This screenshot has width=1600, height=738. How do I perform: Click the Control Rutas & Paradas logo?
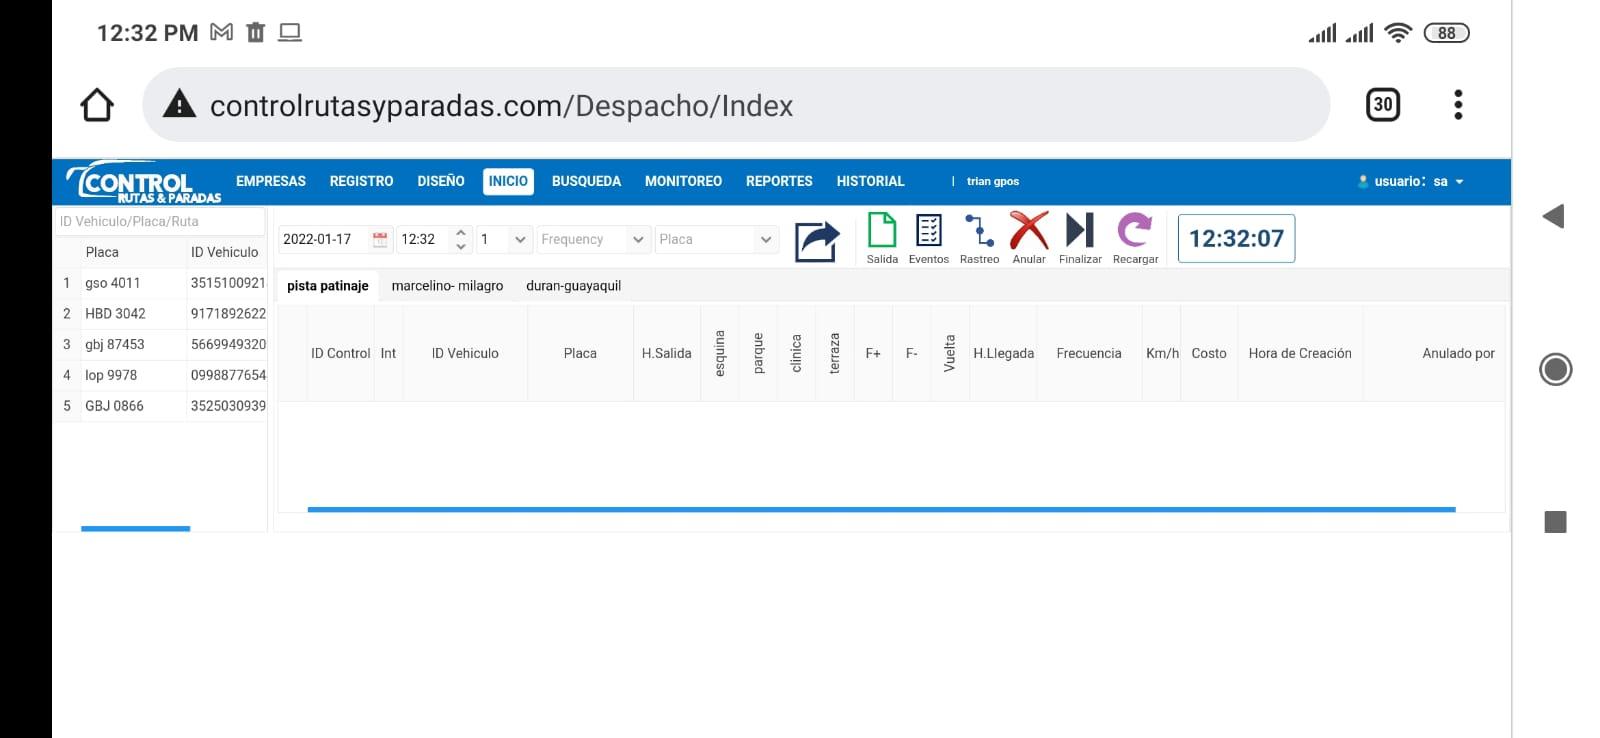(142, 182)
